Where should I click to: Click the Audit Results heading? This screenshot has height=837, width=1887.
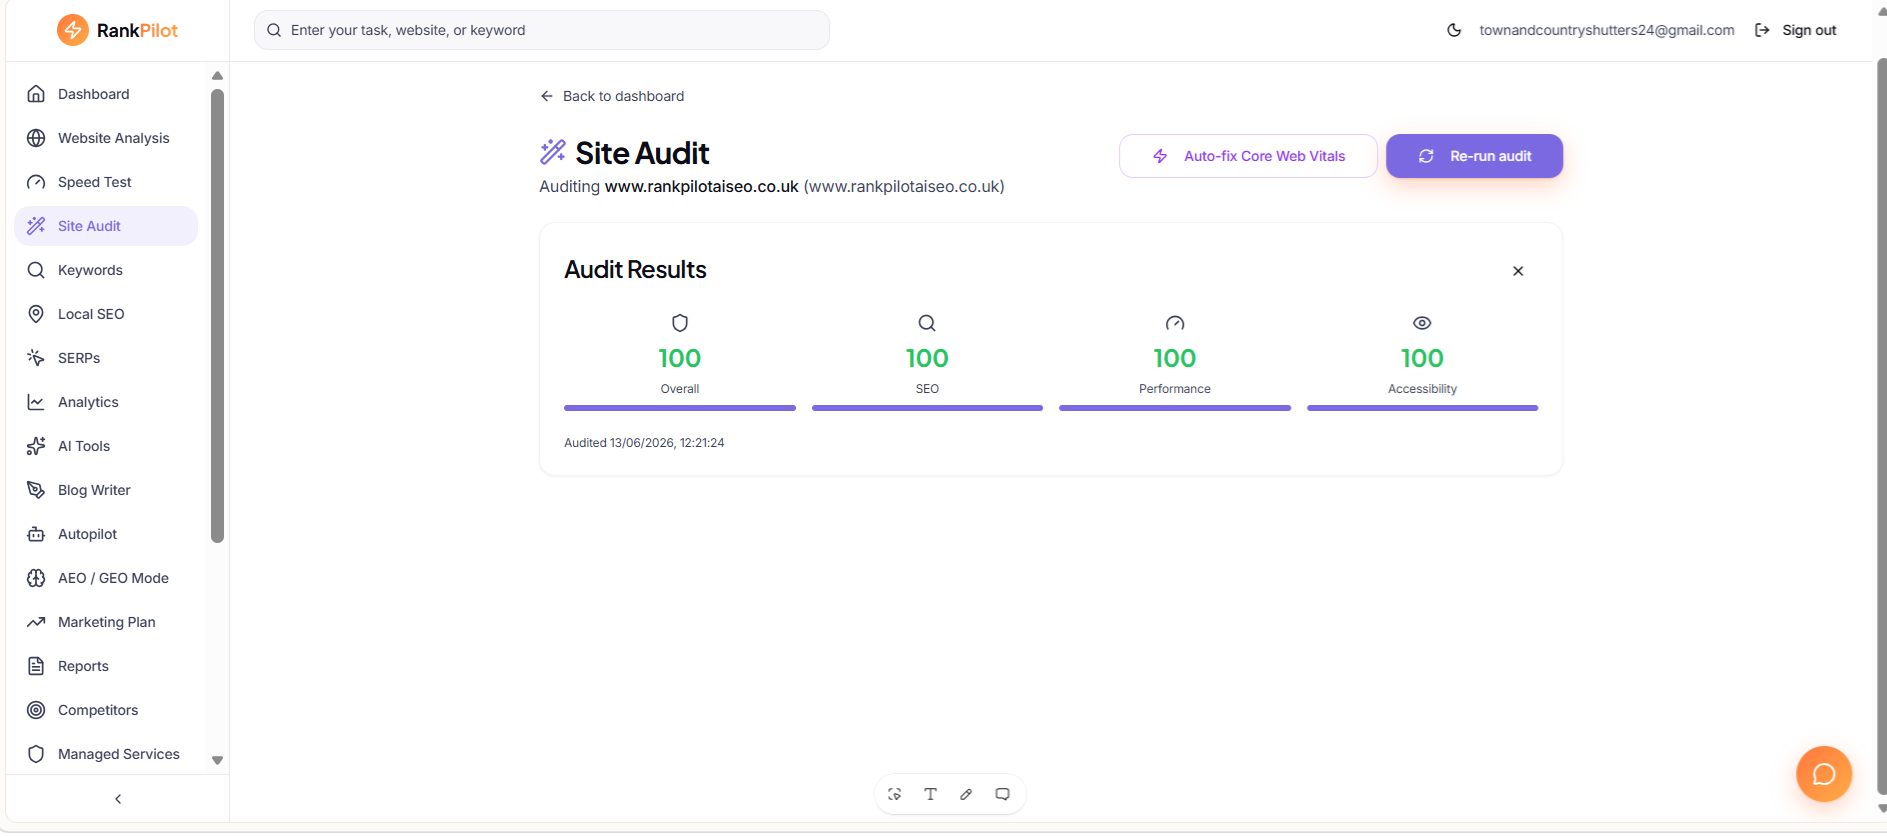click(x=635, y=270)
